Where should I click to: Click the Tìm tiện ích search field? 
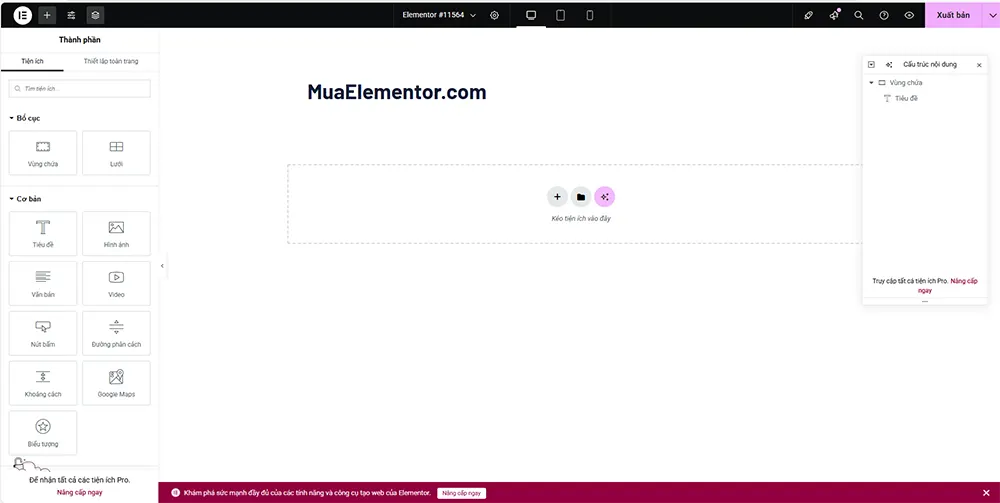pyautogui.click(x=80, y=89)
